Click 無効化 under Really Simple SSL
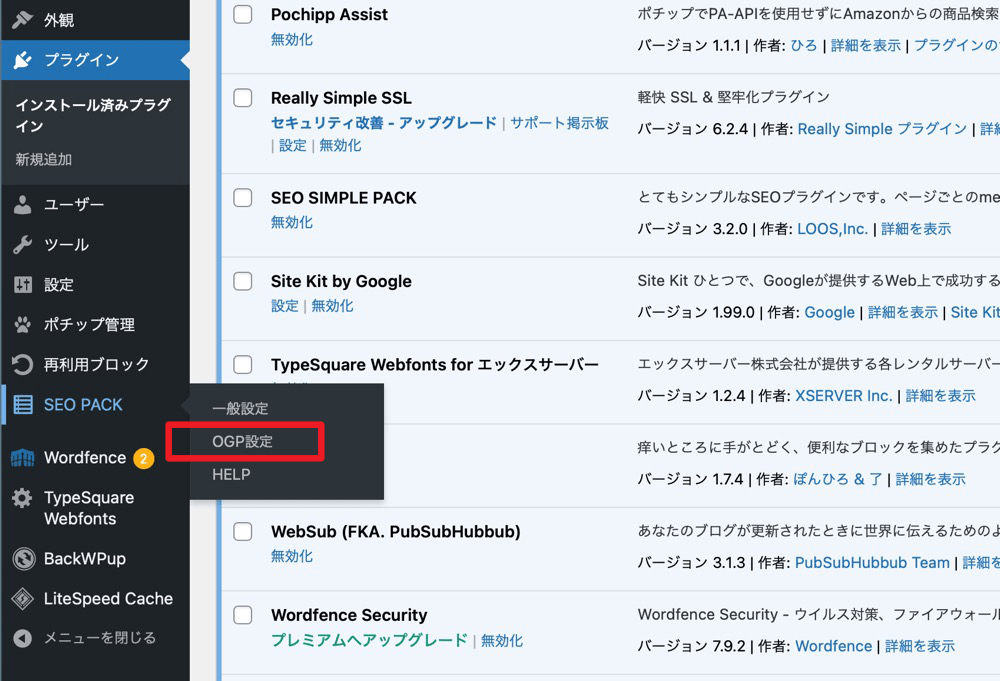The image size is (1000, 681). tap(340, 145)
